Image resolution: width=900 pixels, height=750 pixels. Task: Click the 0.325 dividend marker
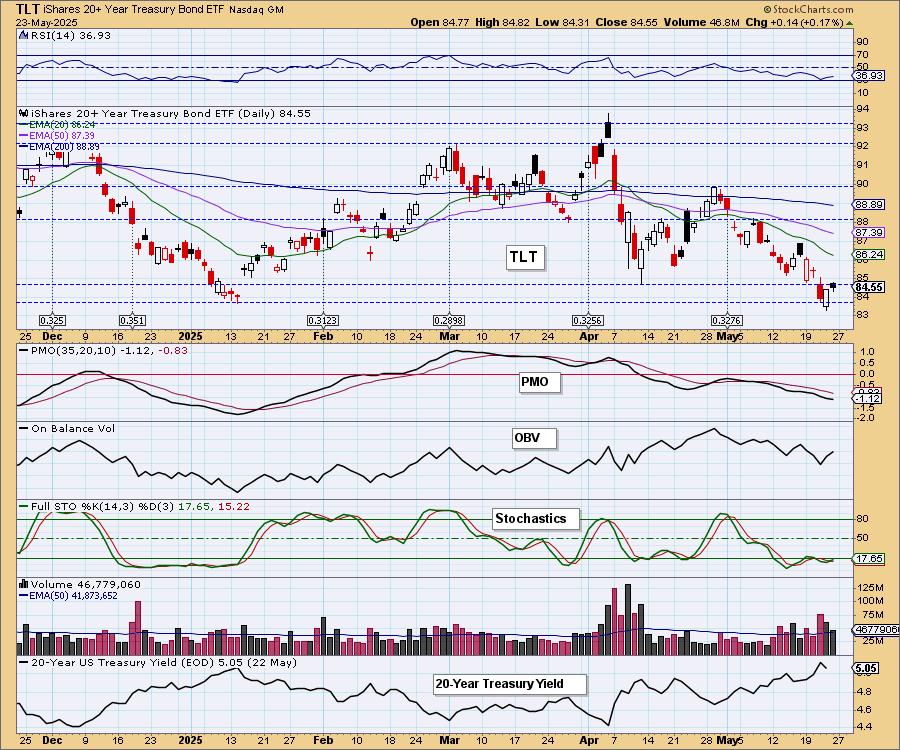coord(52,320)
